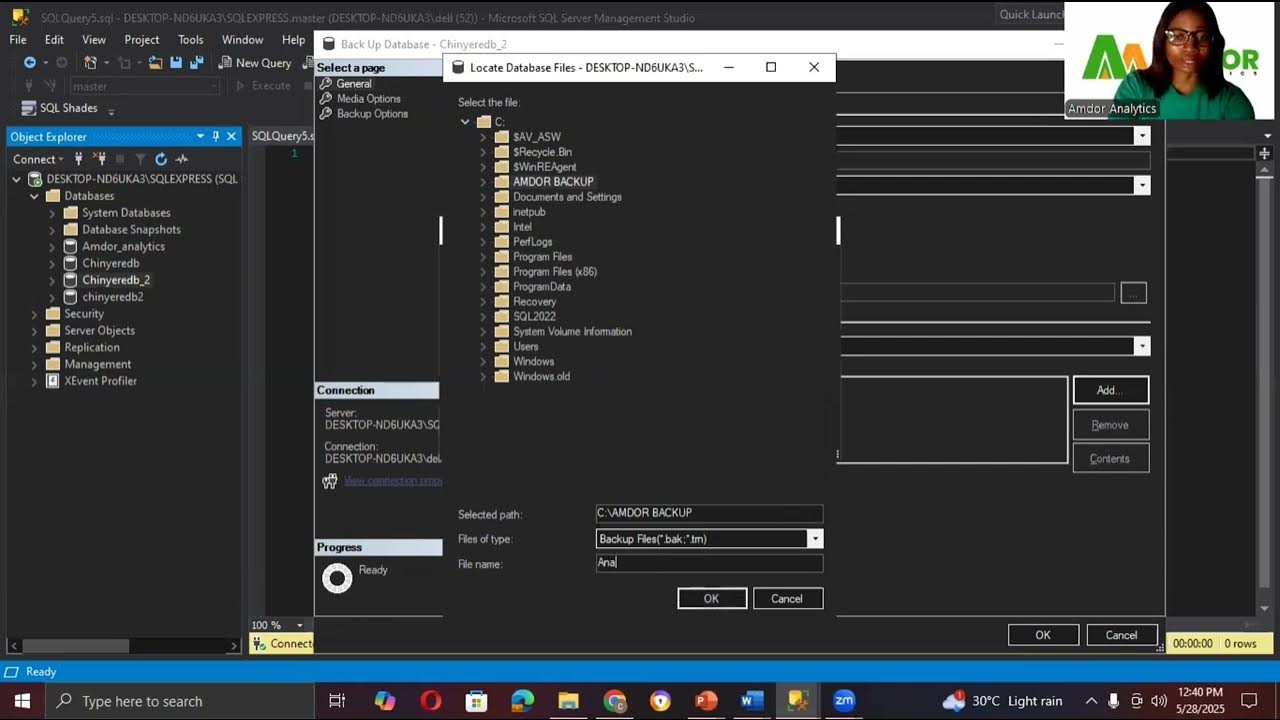Select the Documents and Settings folder
Screen dimensions: 1280x720
click(x=567, y=197)
